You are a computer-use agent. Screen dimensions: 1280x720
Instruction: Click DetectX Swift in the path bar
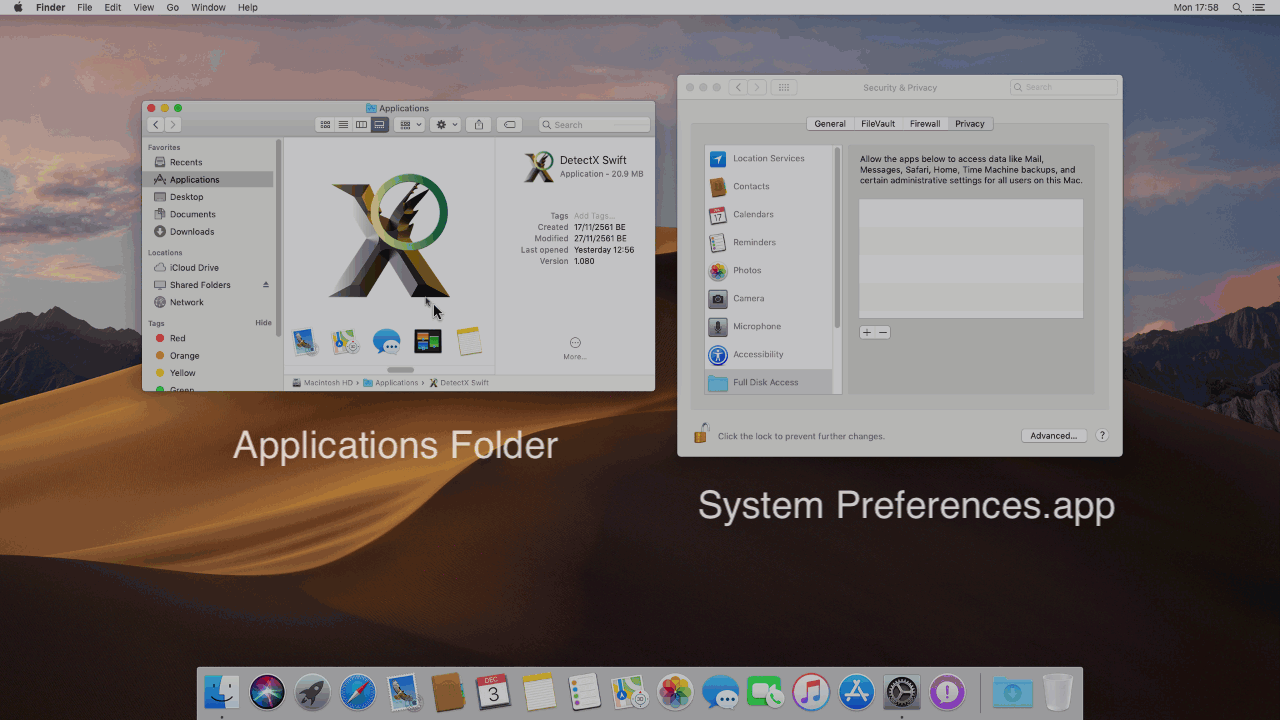click(x=459, y=383)
